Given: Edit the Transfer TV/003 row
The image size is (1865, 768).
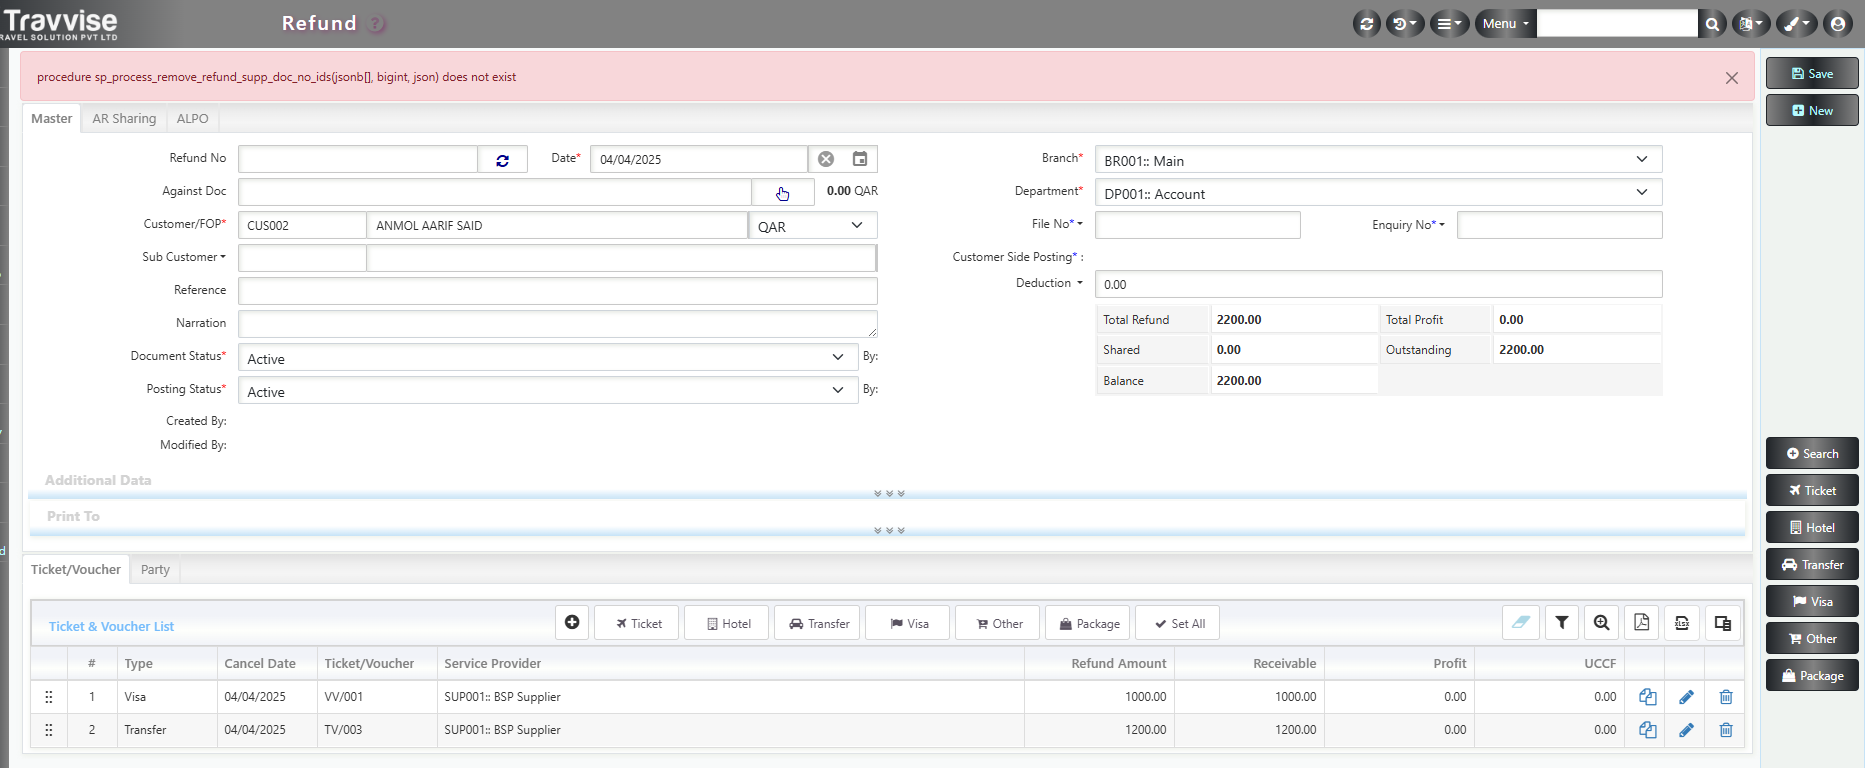Looking at the screenshot, I should [1686, 730].
